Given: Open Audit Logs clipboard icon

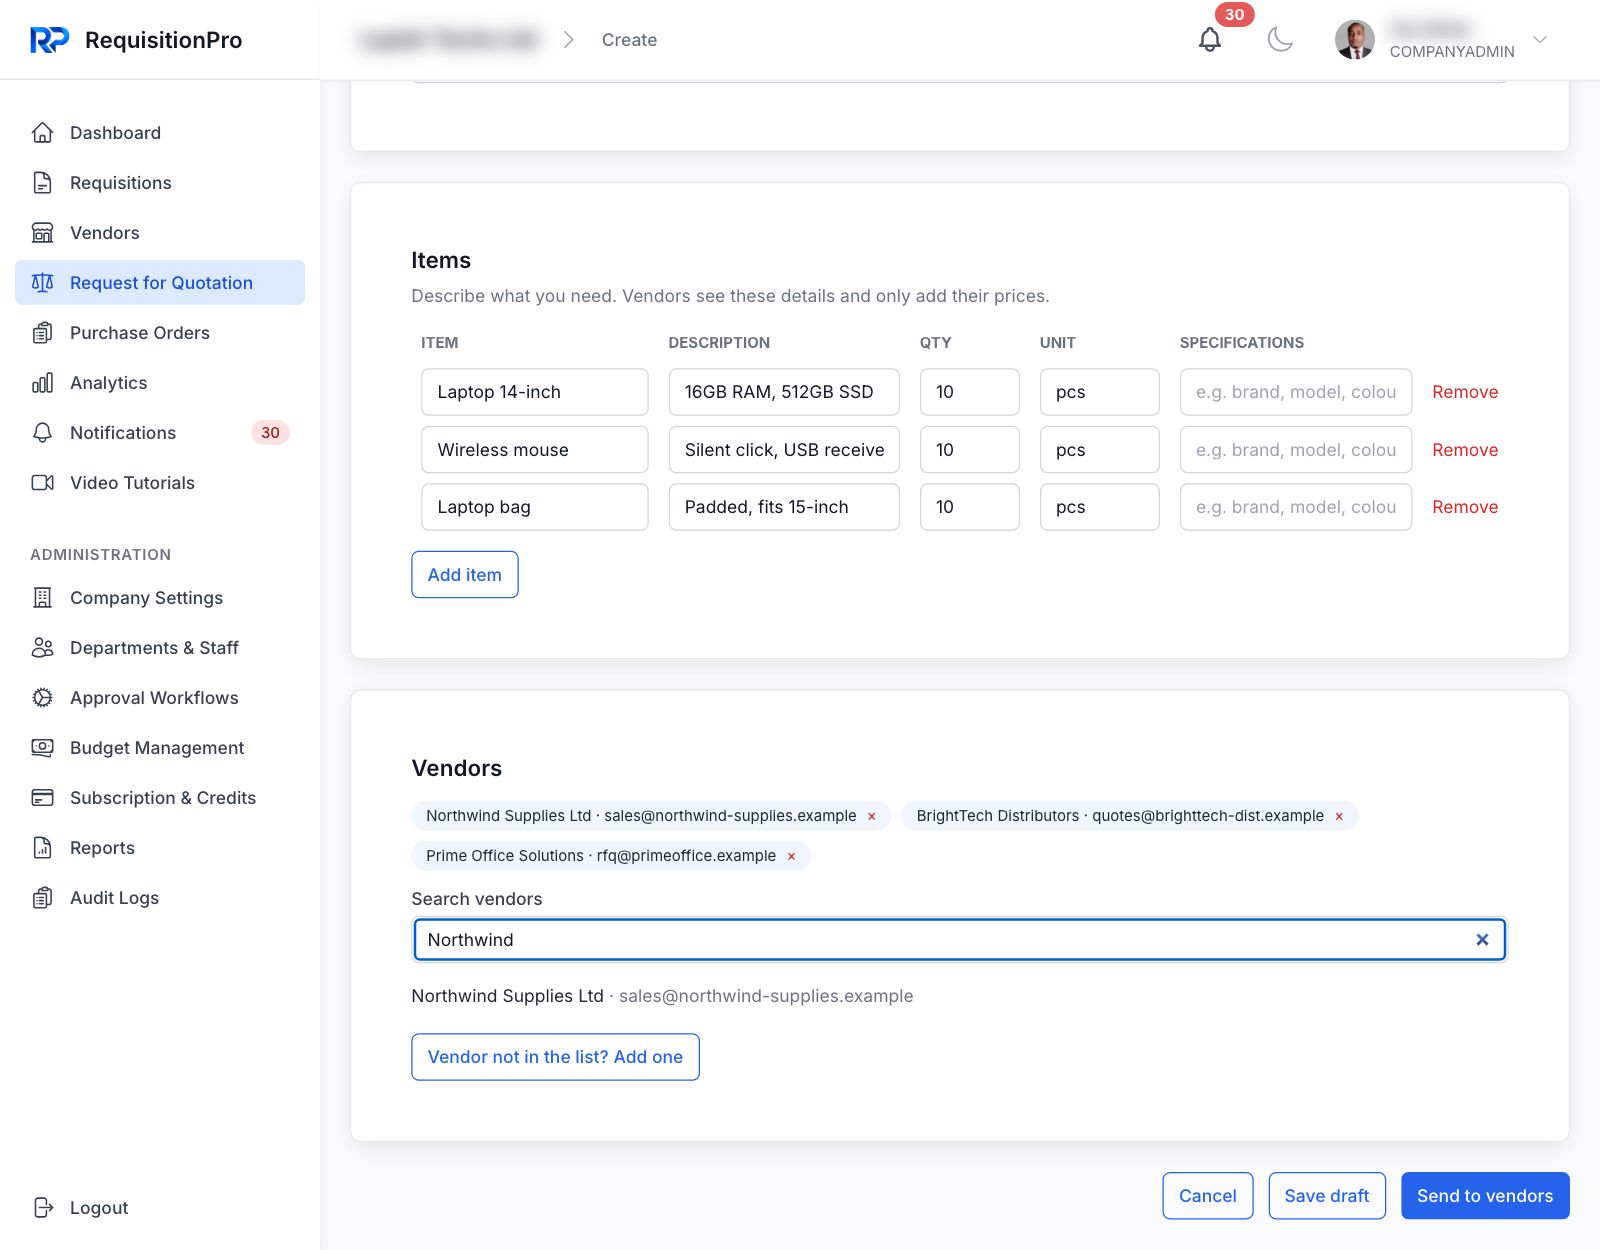Looking at the screenshot, I should click(42, 898).
